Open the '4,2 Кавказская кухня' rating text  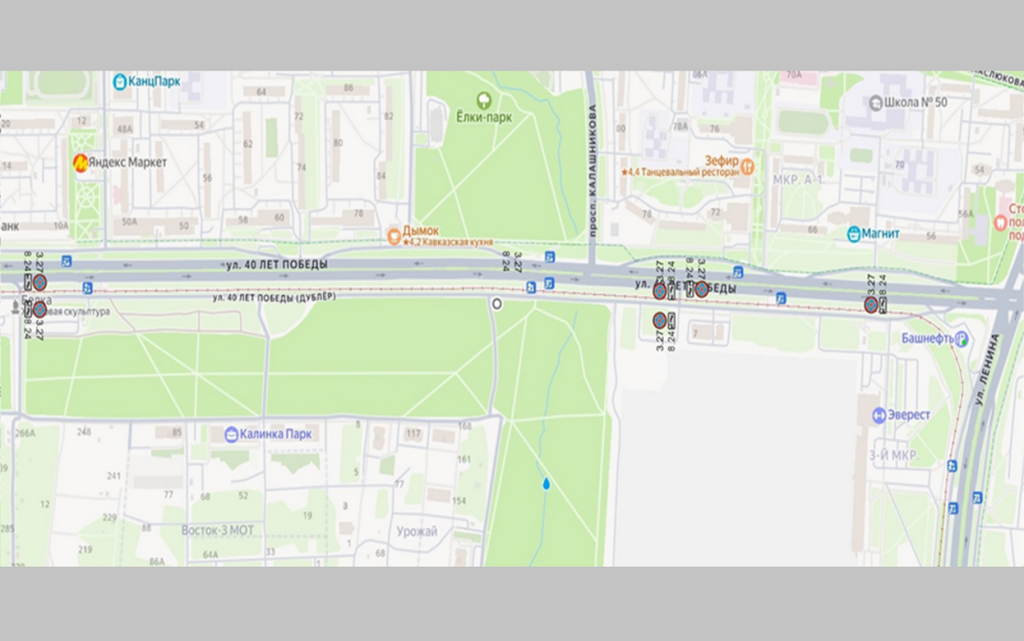[x=448, y=242]
